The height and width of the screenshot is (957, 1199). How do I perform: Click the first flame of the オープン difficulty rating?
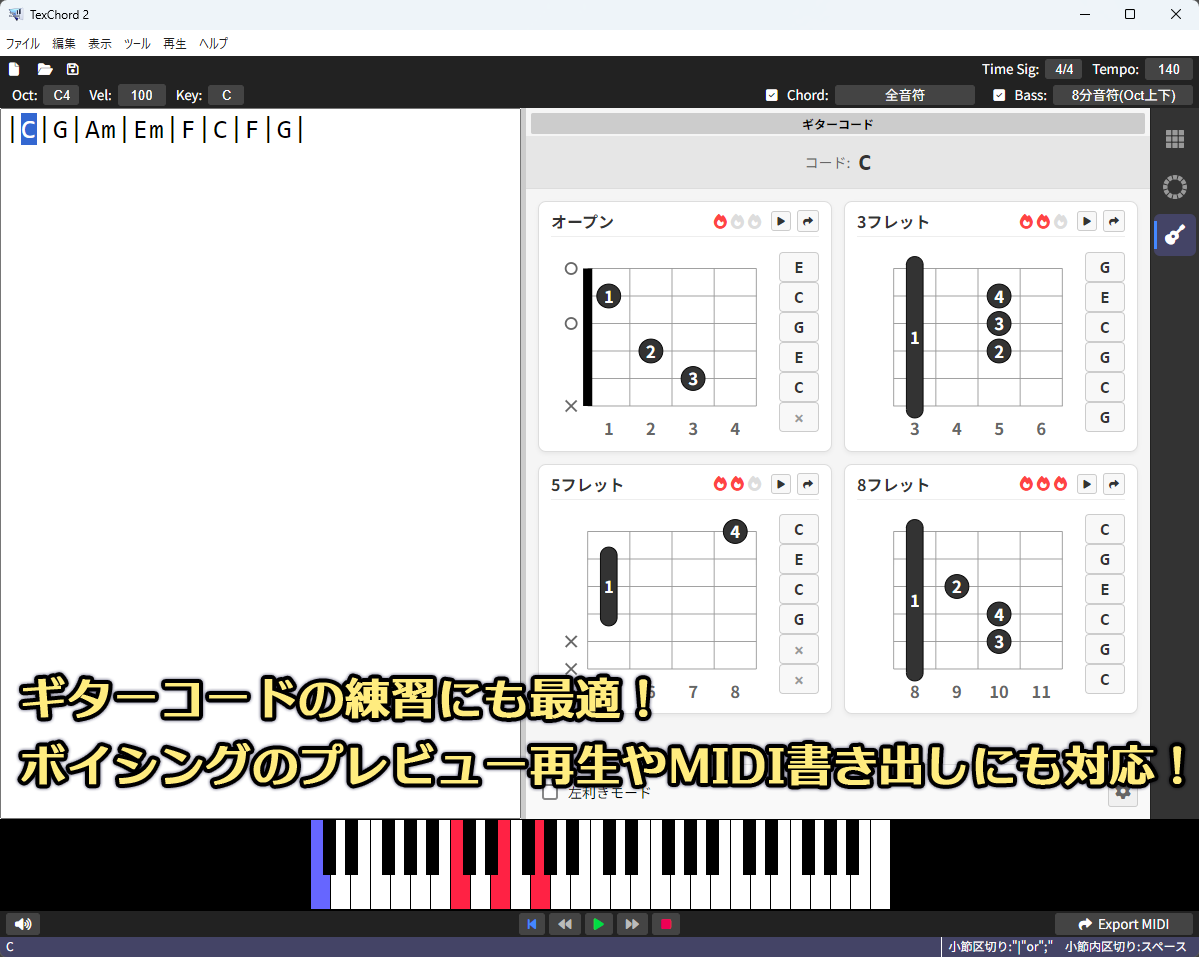coord(720,222)
